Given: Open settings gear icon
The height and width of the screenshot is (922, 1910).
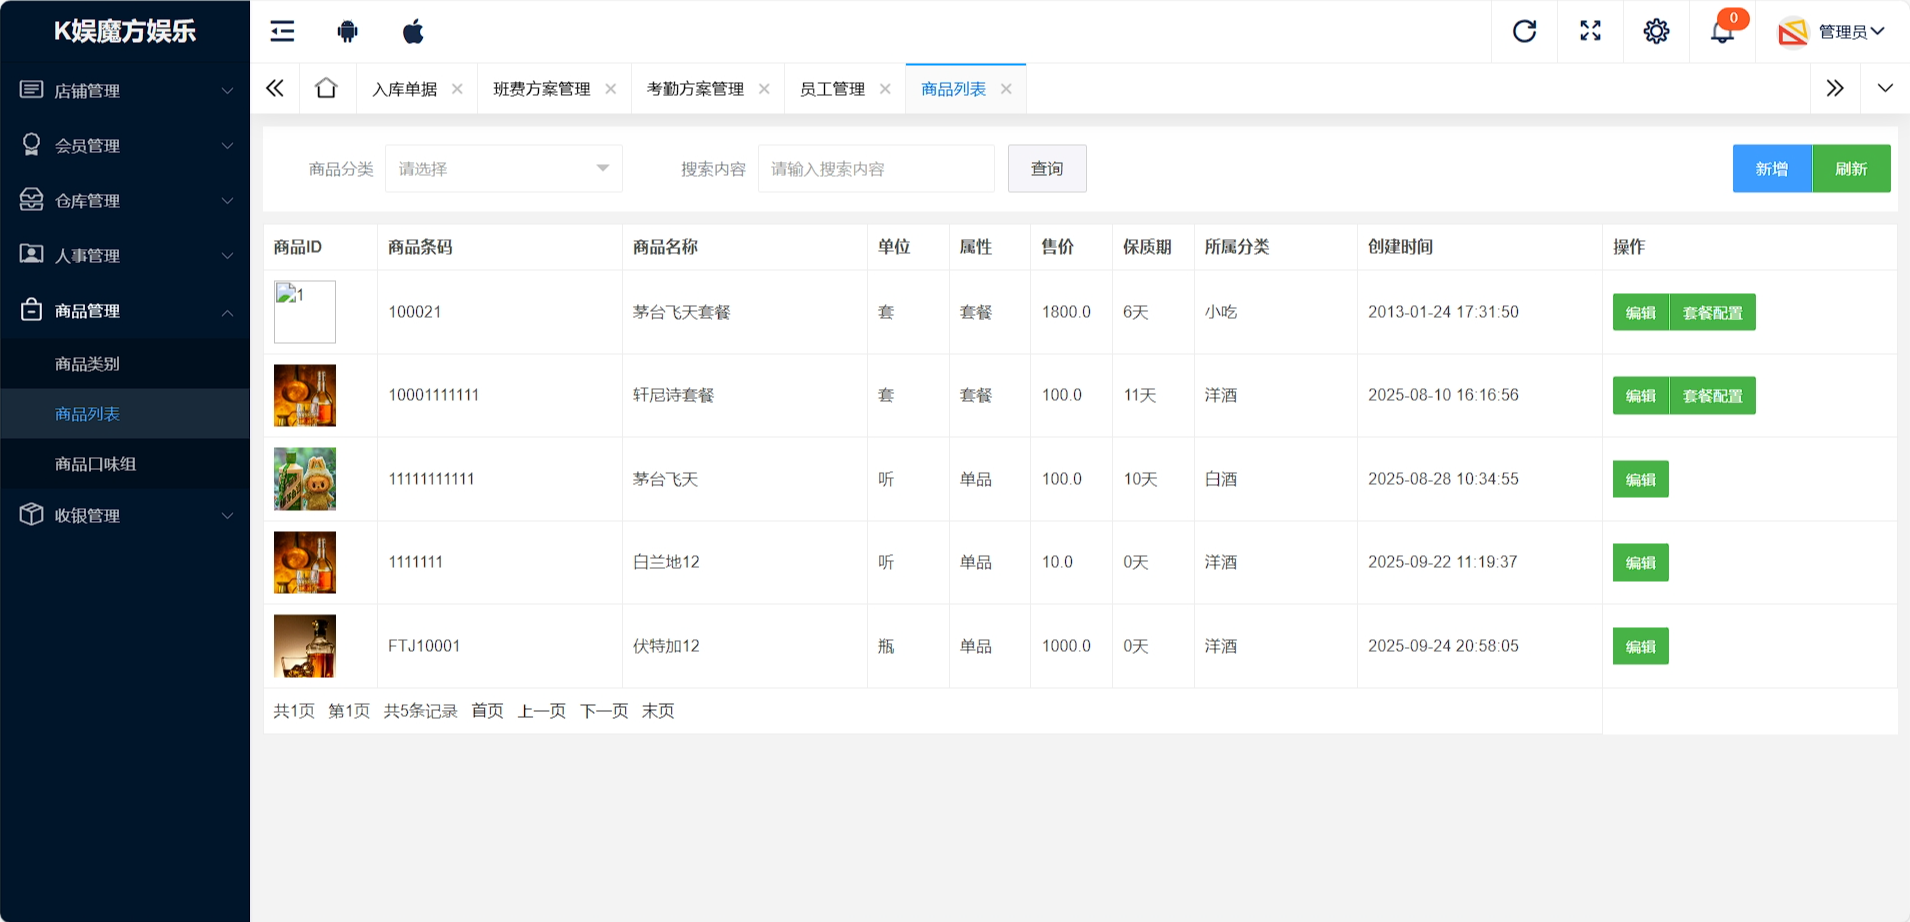Looking at the screenshot, I should point(1656,31).
